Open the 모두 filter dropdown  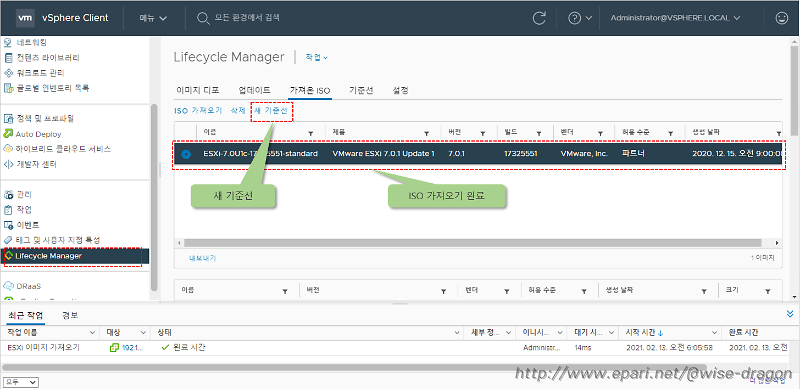(x=21, y=382)
